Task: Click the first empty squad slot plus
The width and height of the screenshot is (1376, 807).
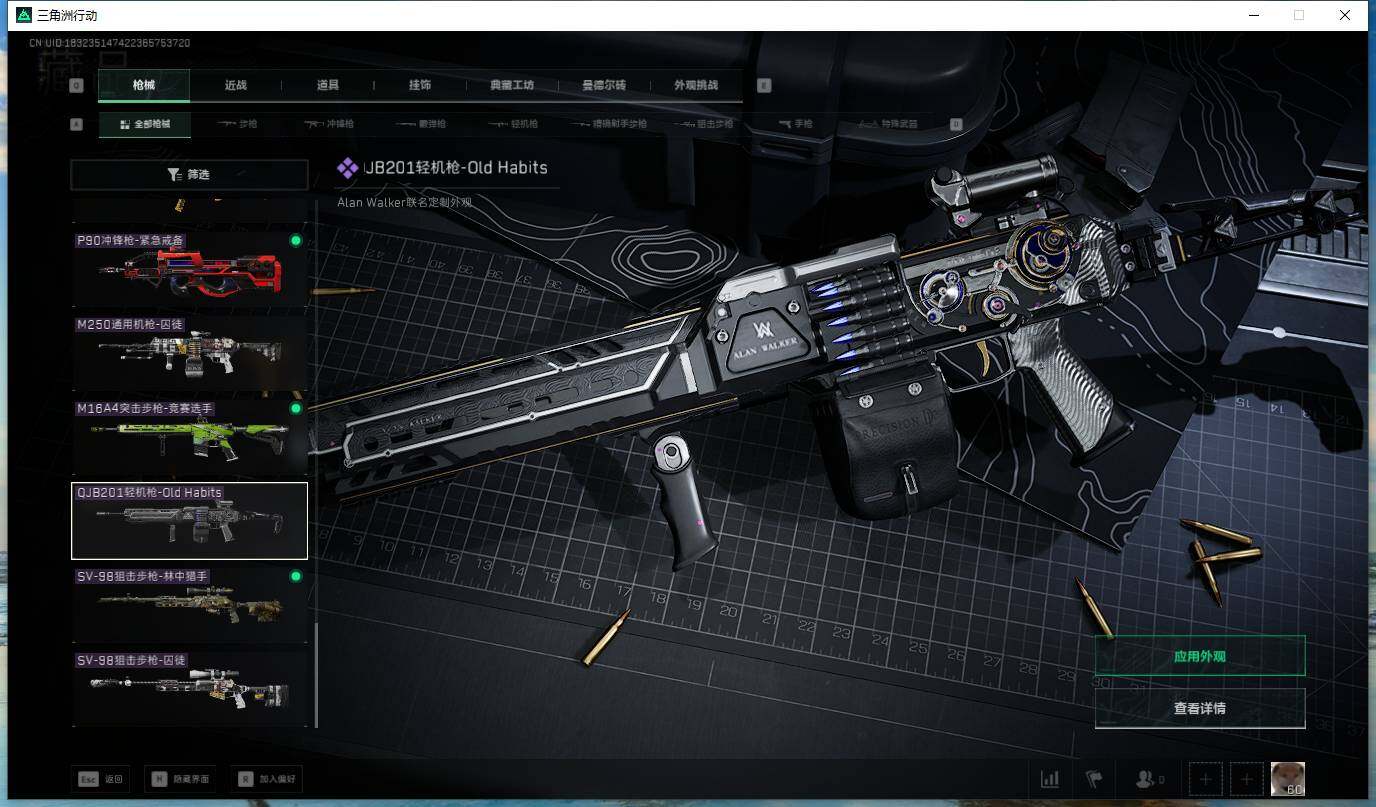Action: [1206, 779]
